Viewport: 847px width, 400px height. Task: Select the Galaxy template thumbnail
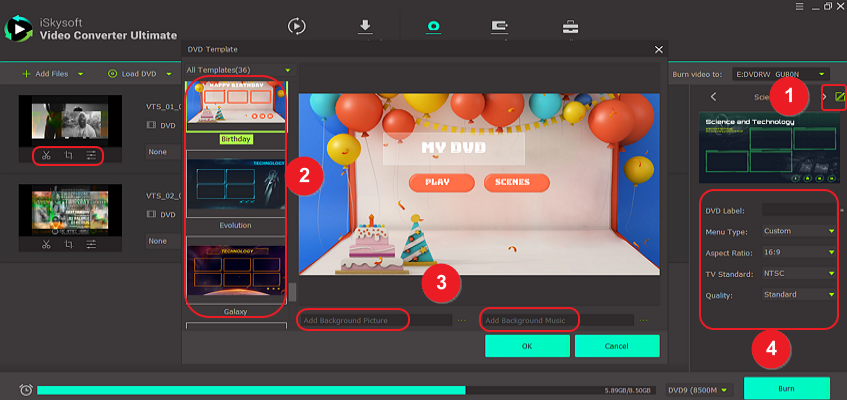click(x=235, y=269)
